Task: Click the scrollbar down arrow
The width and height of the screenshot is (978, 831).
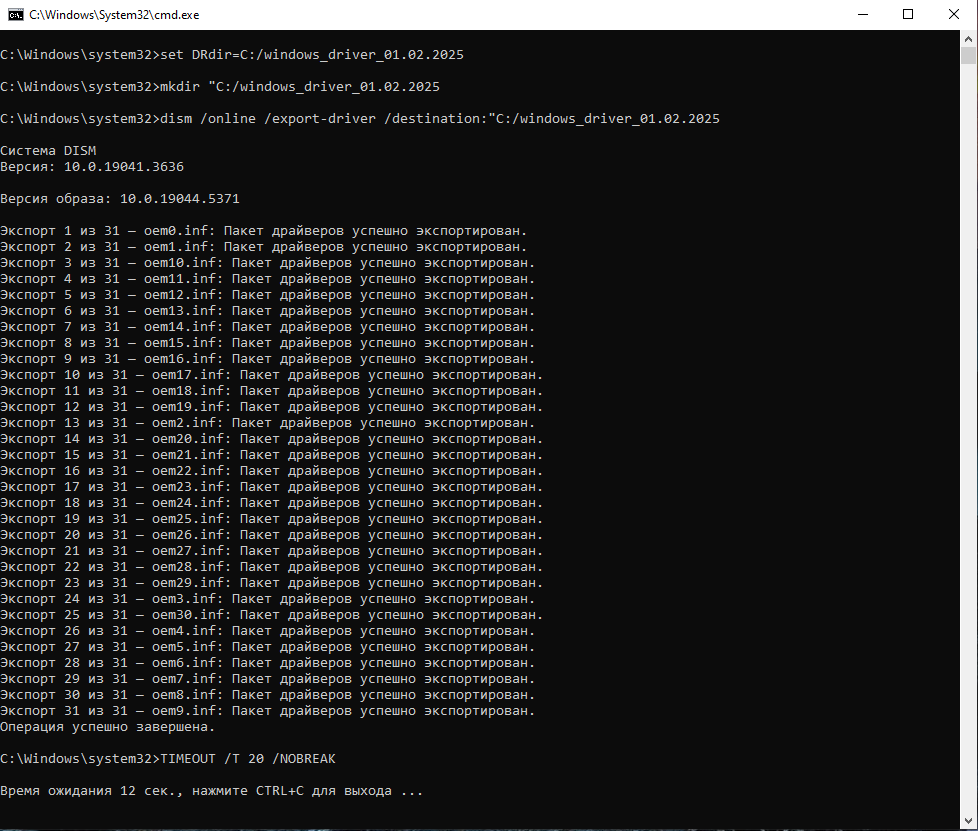Action: click(x=969, y=821)
